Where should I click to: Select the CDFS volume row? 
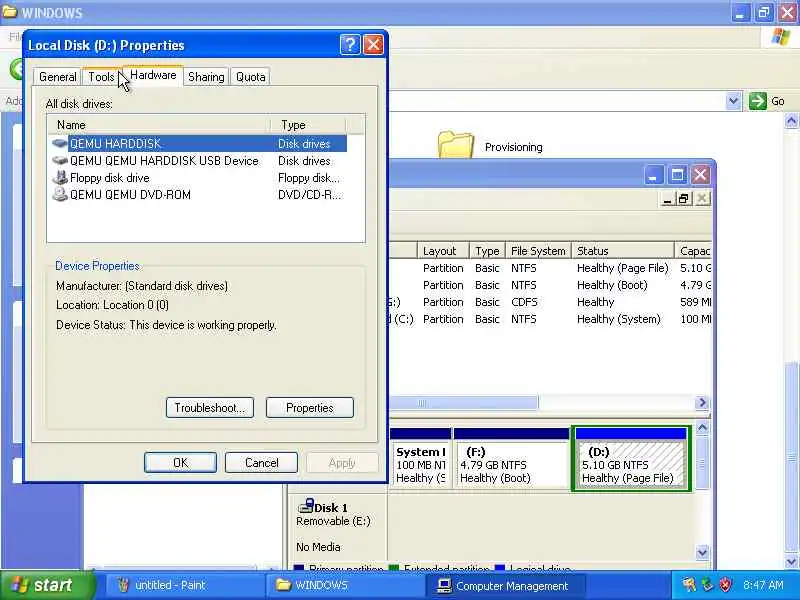point(551,302)
